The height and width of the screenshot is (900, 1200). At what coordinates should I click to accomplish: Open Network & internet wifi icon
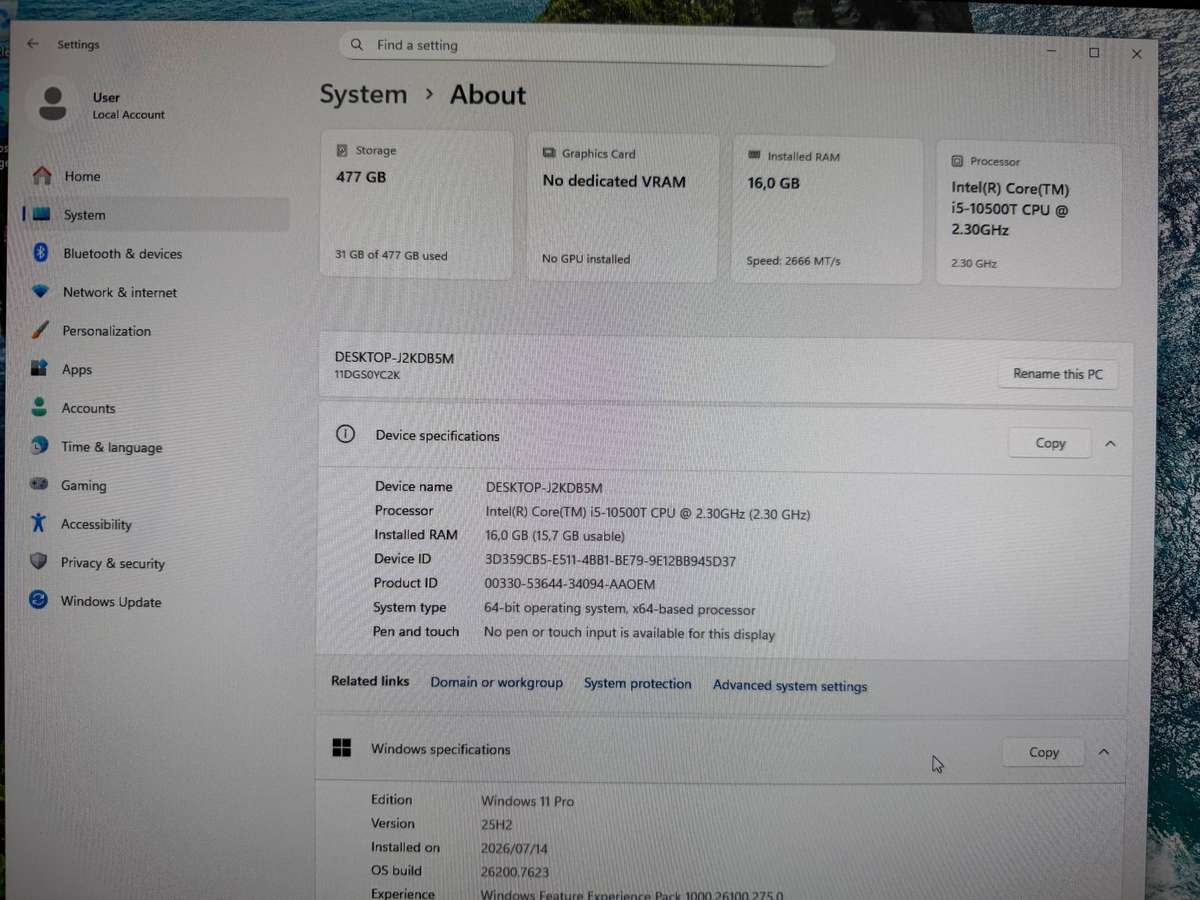[41, 292]
